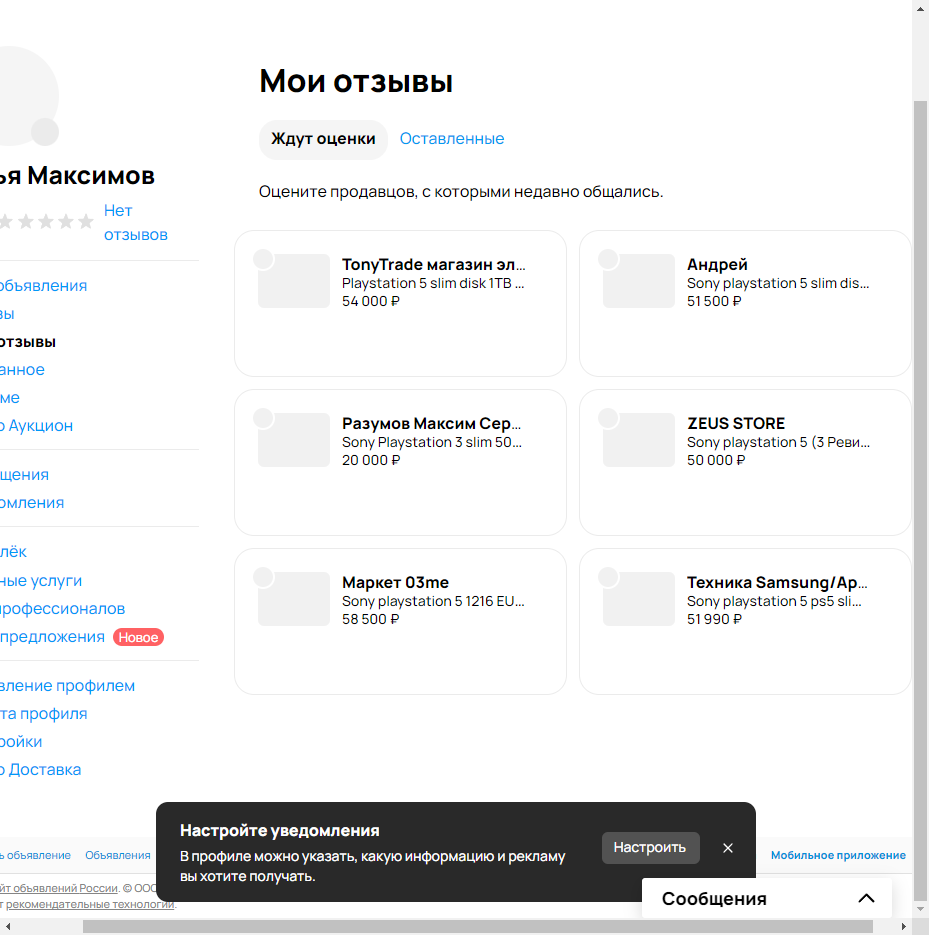Click Playstation 5 slim disk 1TB title
Image resolution: width=929 pixels, height=935 pixels.
433,283
